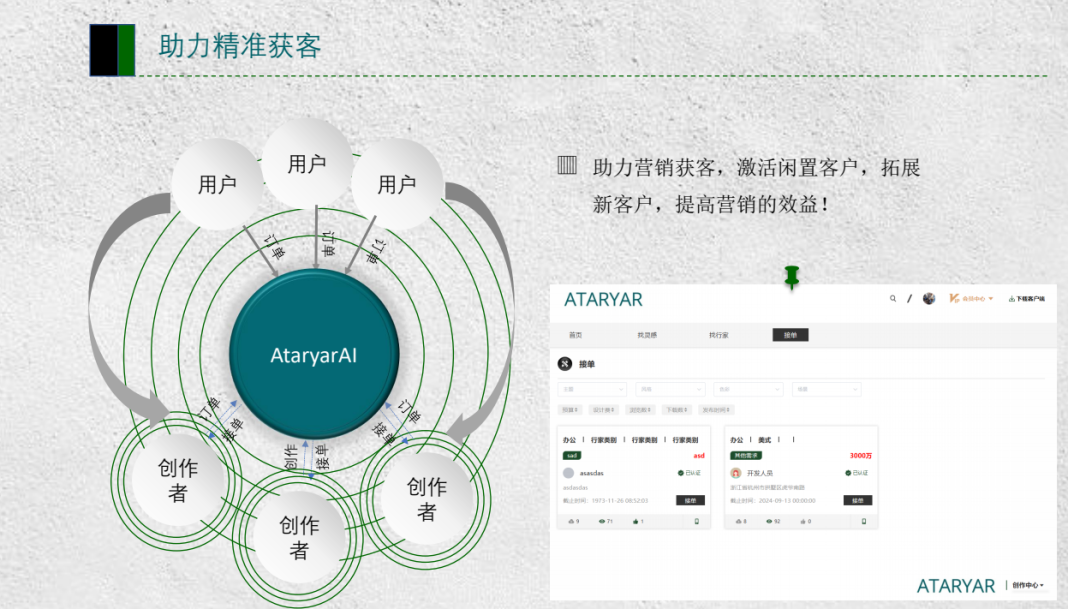The image size is (1068, 609).
Task: Click the slash pen icon beside search
Action: tap(909, 298)
